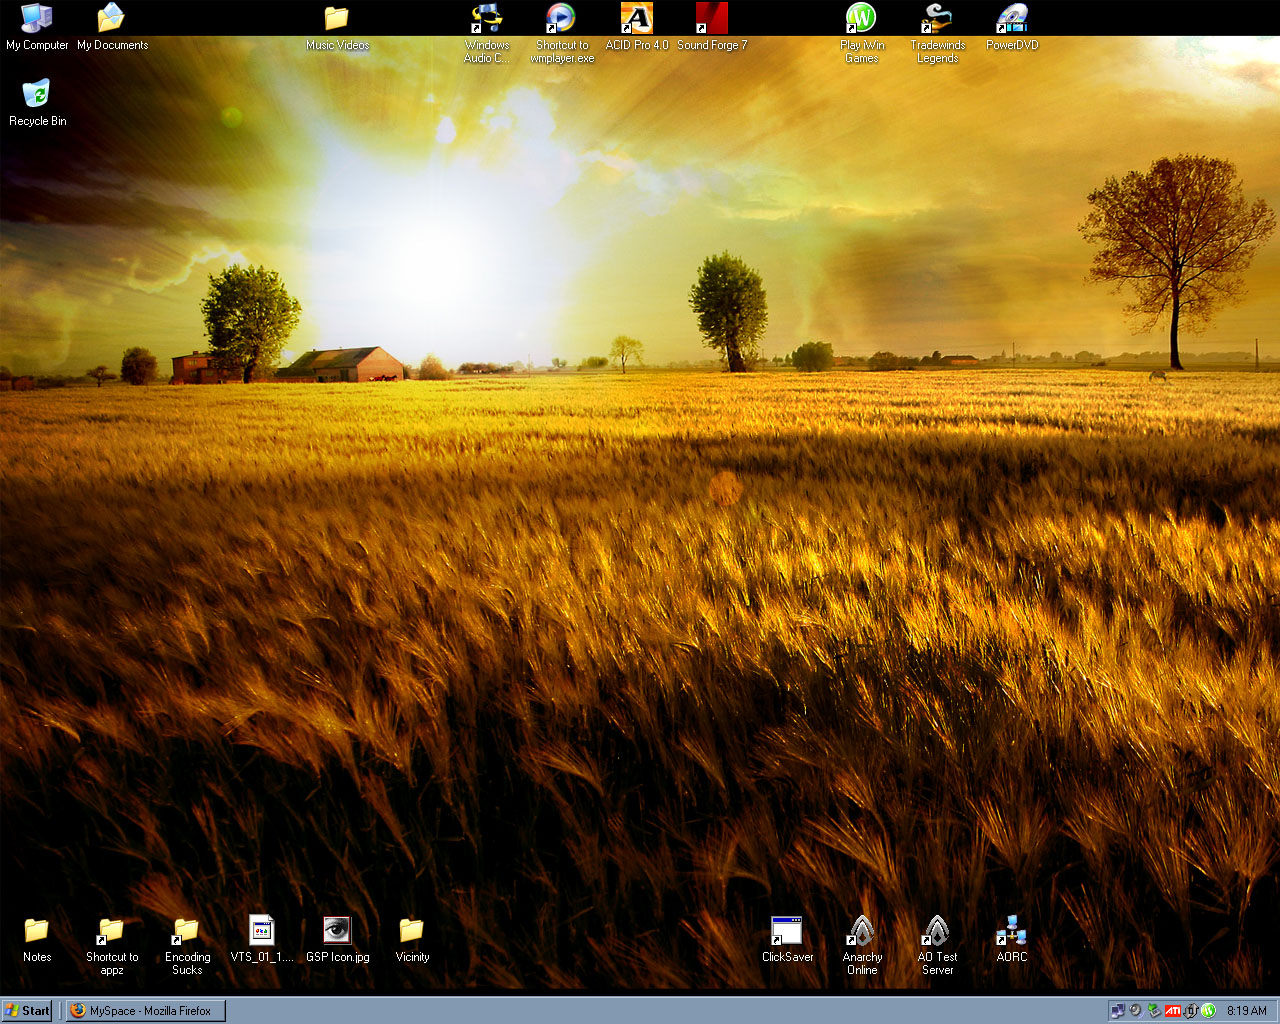Select the GSP Icon.jpg file
This screenshot has height=1024, width=1280.
tap(337, 932)
